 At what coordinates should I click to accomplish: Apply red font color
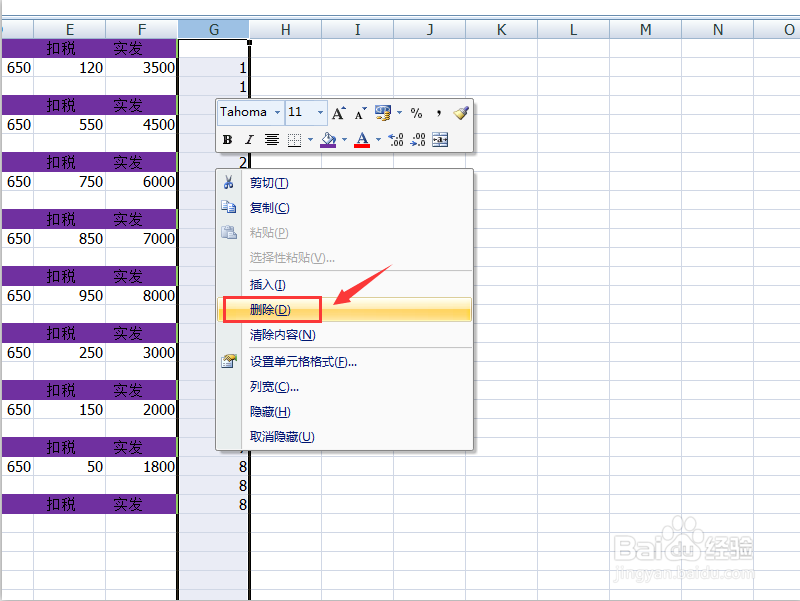(x=362, y=139)
